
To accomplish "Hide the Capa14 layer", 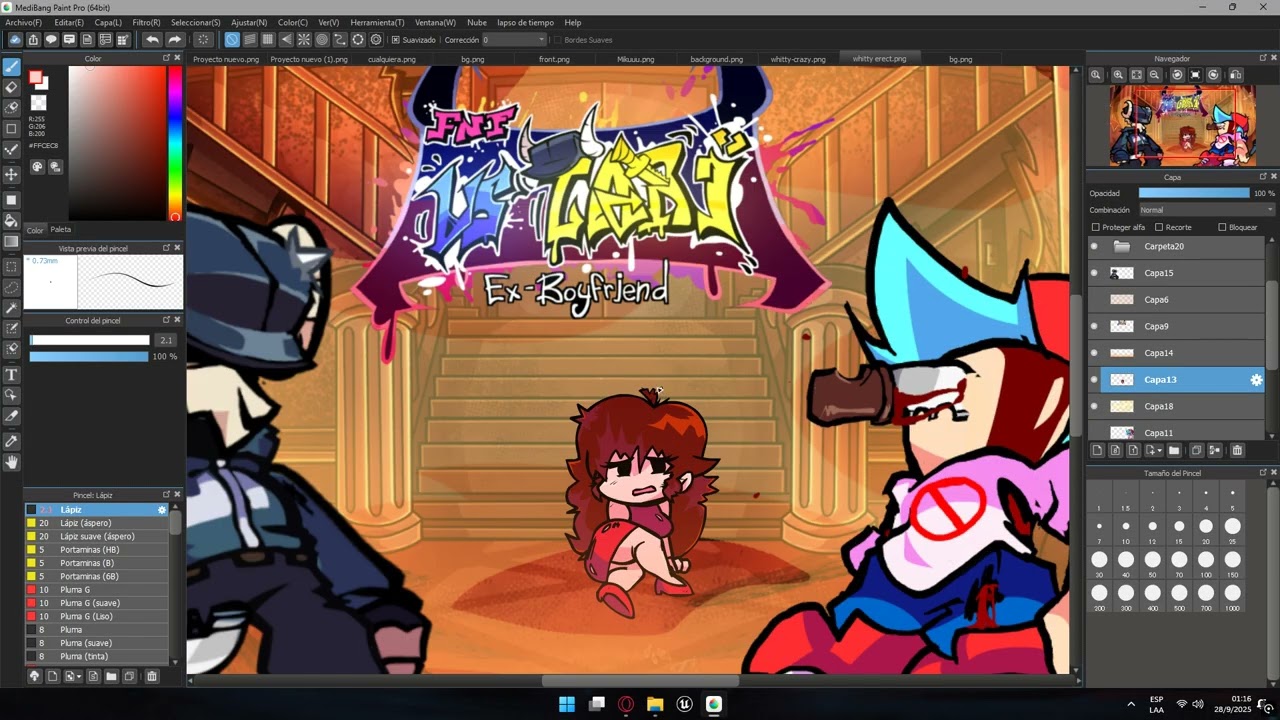I will [1094, 353].
